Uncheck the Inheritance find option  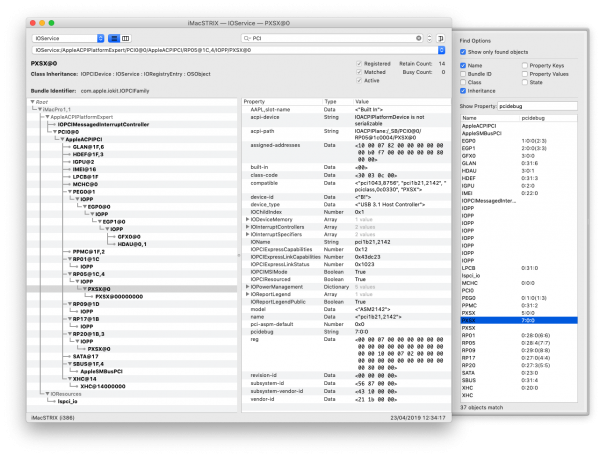point(463,90)
